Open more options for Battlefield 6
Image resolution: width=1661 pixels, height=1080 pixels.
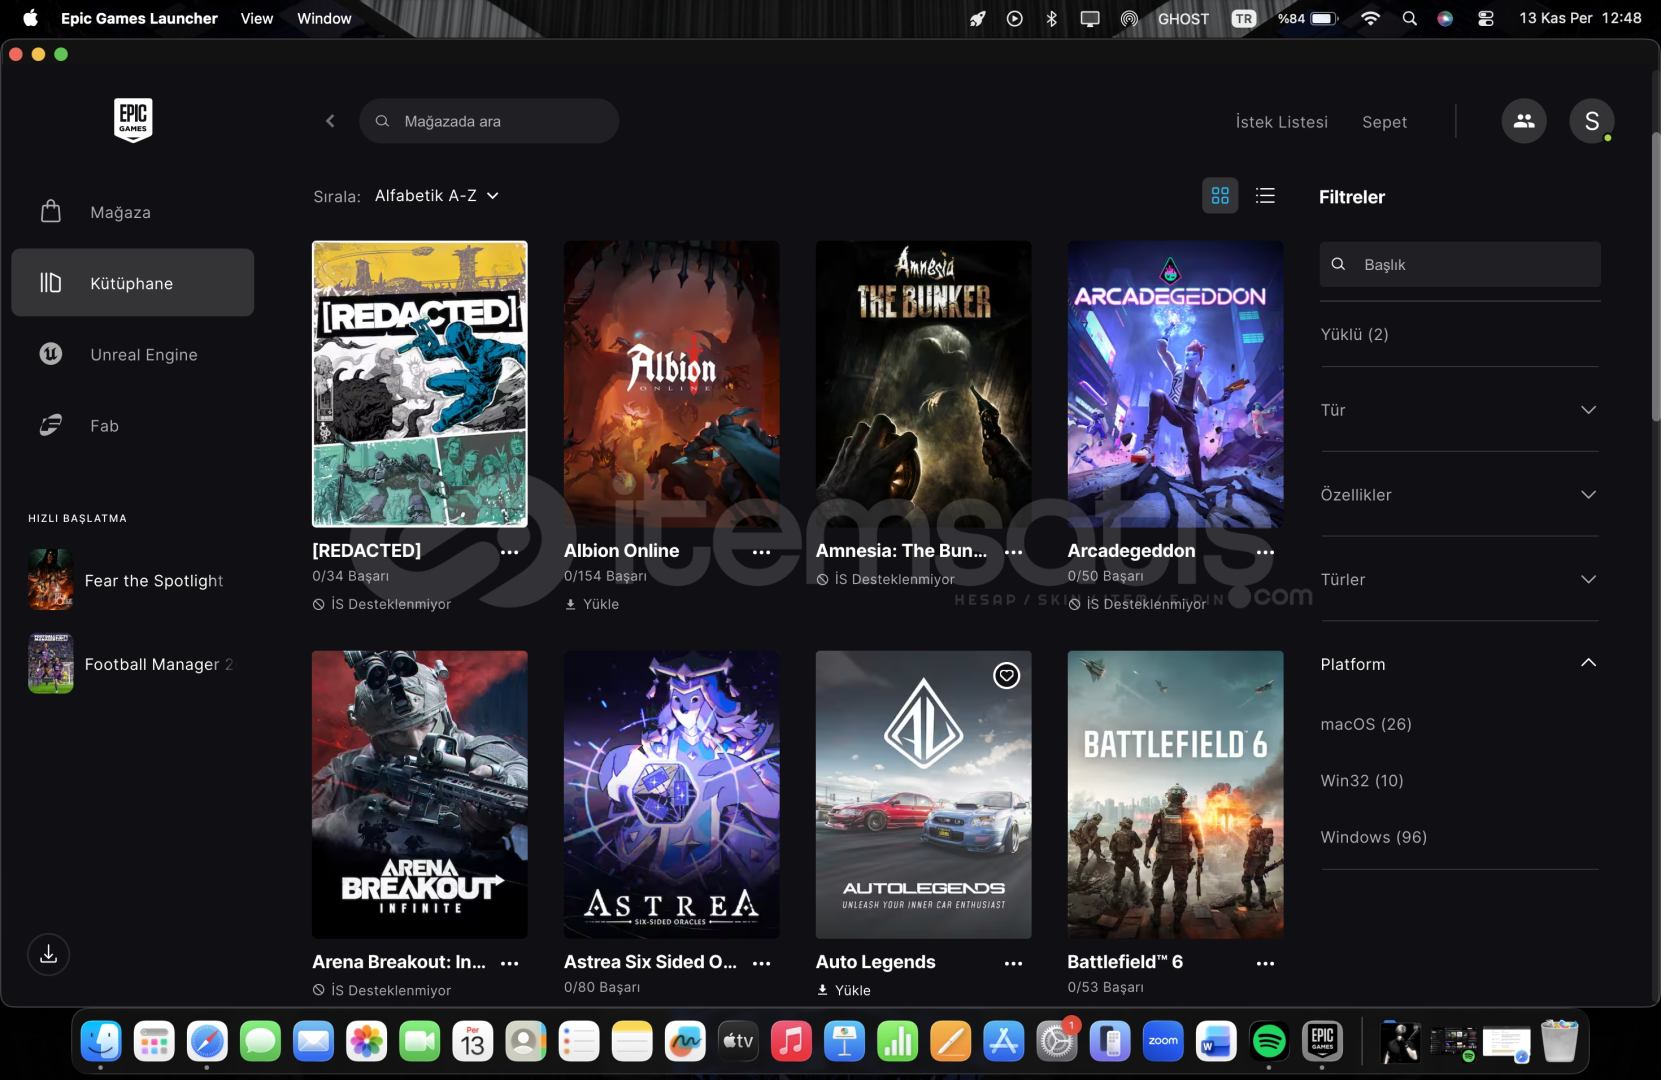[x=1265, y=963]
